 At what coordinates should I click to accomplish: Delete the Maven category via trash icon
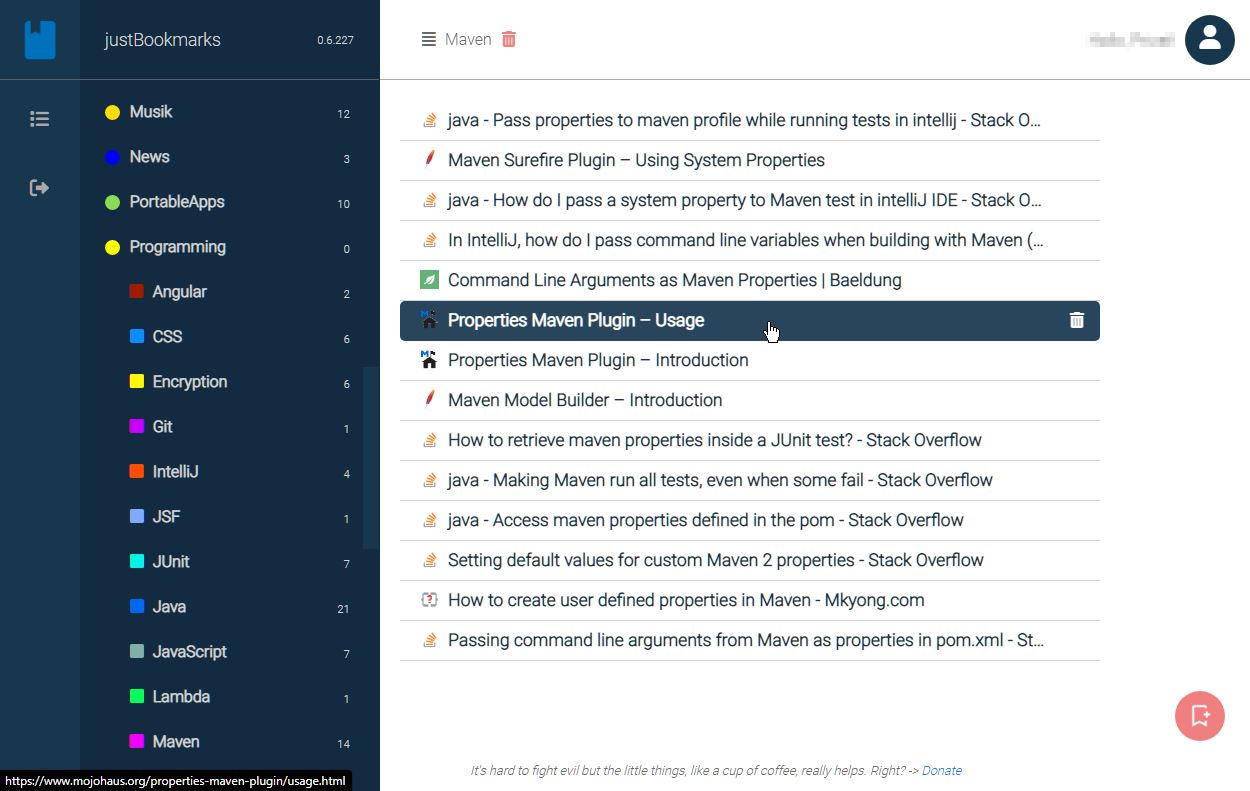509,38
